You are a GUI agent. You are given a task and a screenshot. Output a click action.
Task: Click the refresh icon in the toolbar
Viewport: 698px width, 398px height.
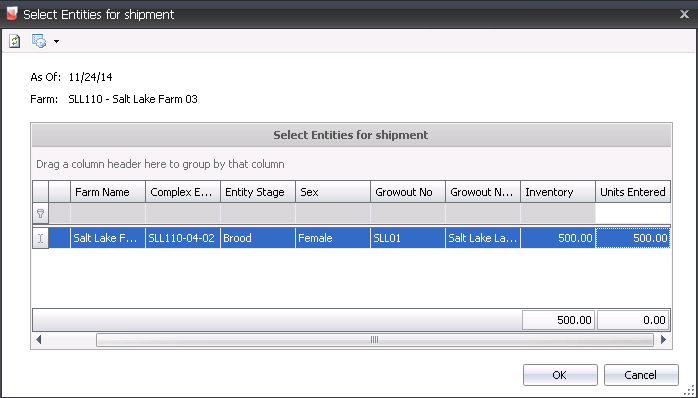tap(15, 41)
